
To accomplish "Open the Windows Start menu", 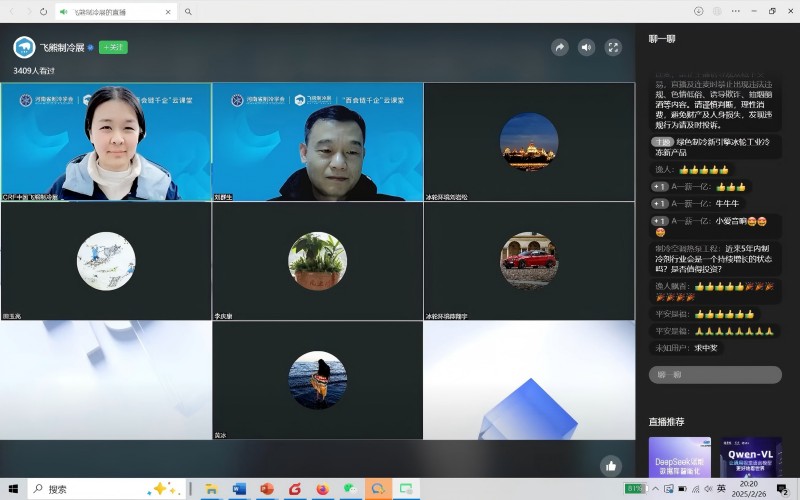I will pos(12,489).
